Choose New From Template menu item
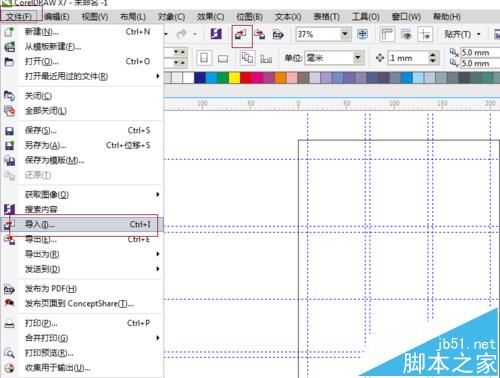This screenshot has height=378, width=500. [x=82, y=46]
